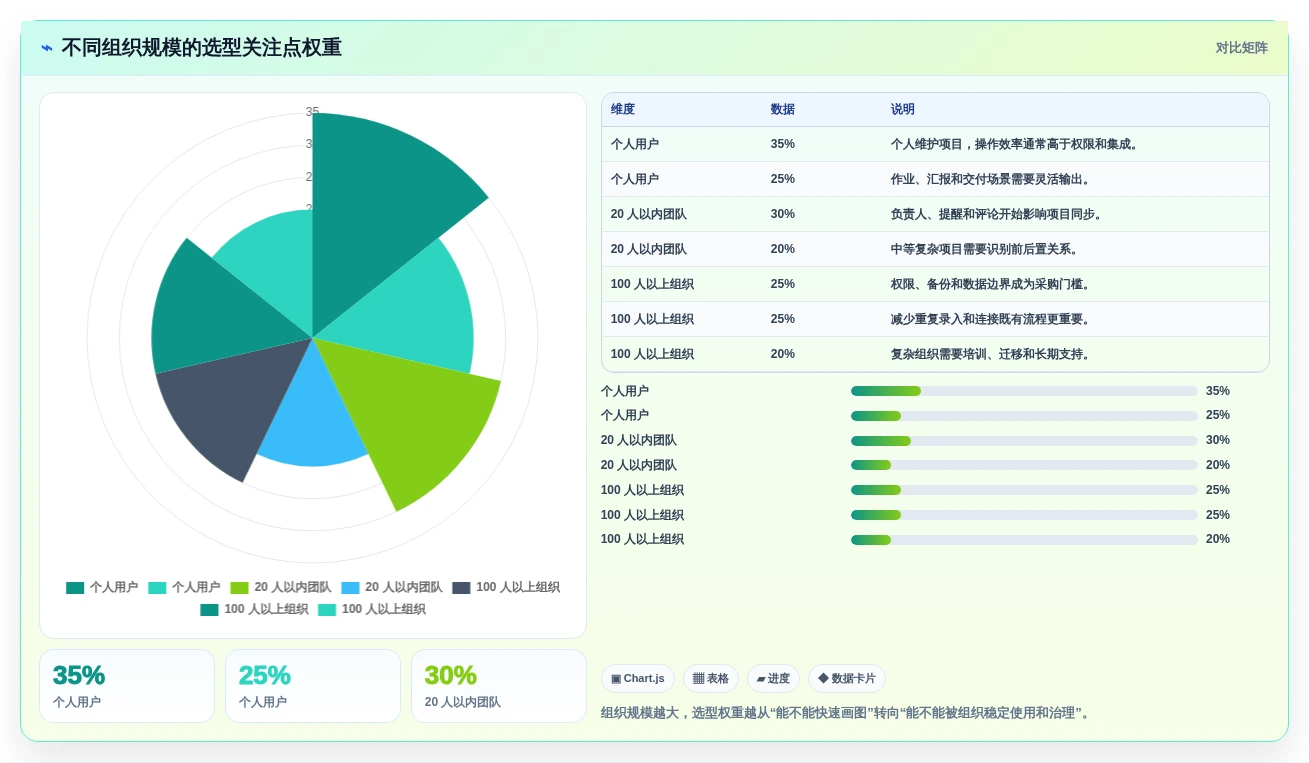Click row text 中等复杂项目需要识别前后置关系。
The width and height of the screenshot is (1309, 763).
click(986, 249)
